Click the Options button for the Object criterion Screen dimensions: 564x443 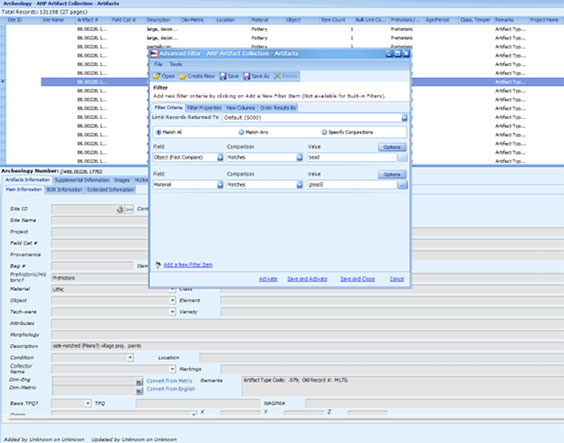392,147
